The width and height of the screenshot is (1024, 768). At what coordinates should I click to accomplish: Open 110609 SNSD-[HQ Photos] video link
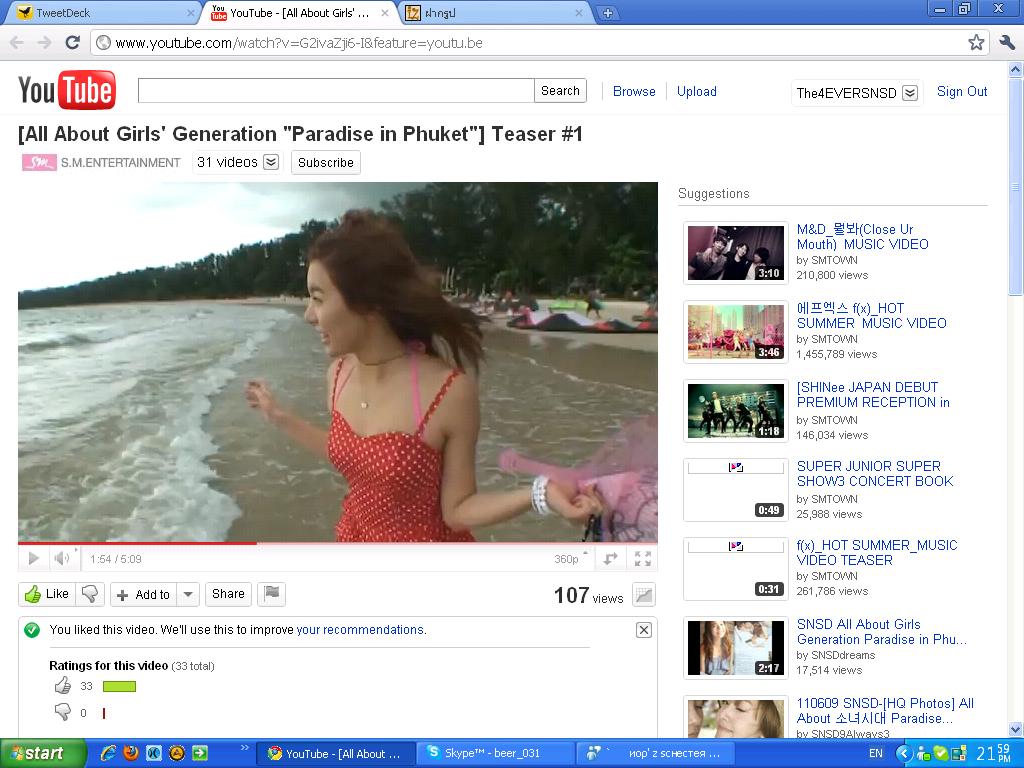coord(885,711)
